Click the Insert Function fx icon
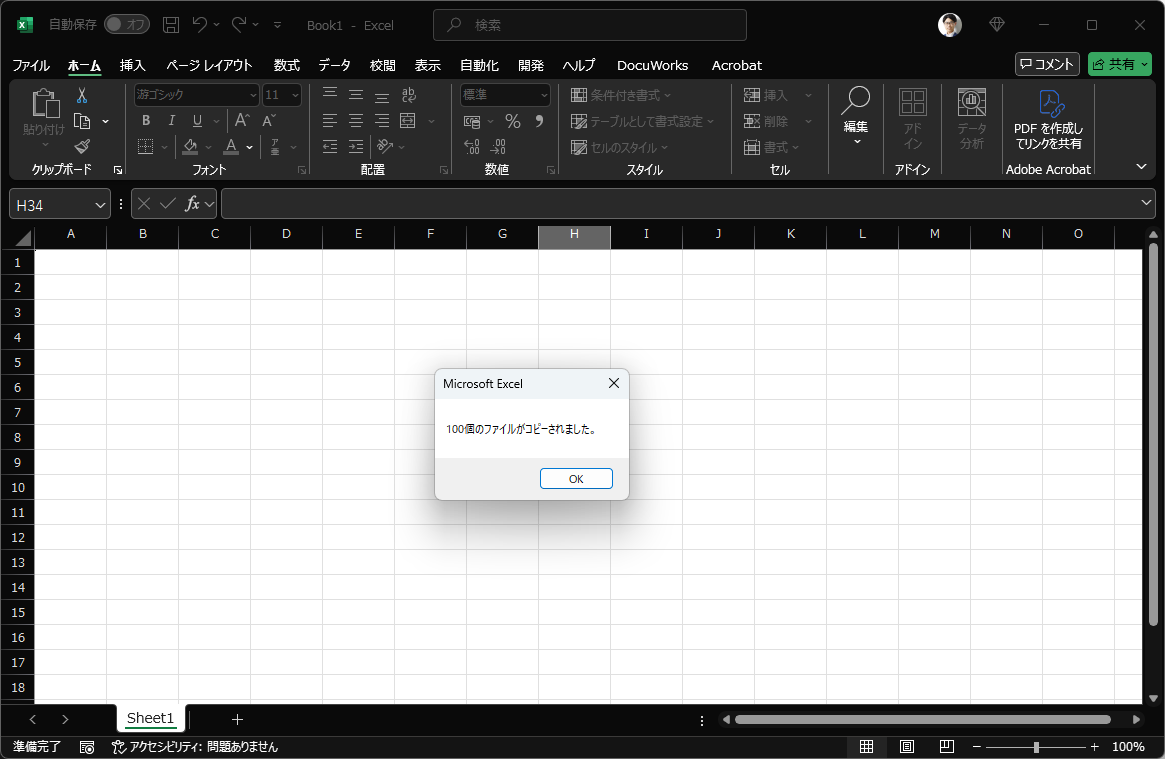1165x759 pixels. [192, 203]
